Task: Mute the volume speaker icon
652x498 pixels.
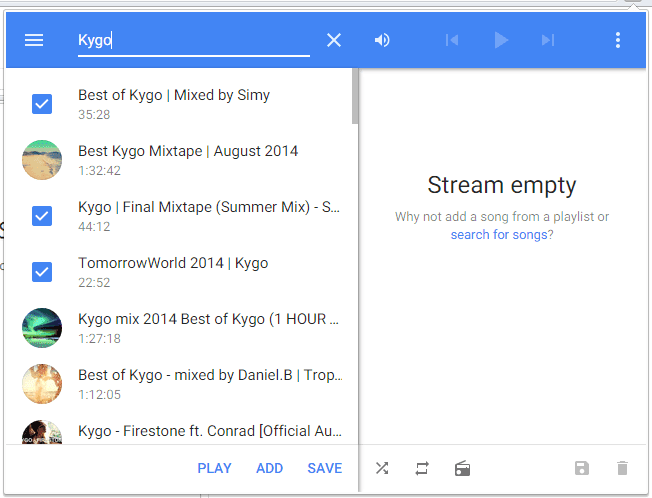Action: coord(382,40)
